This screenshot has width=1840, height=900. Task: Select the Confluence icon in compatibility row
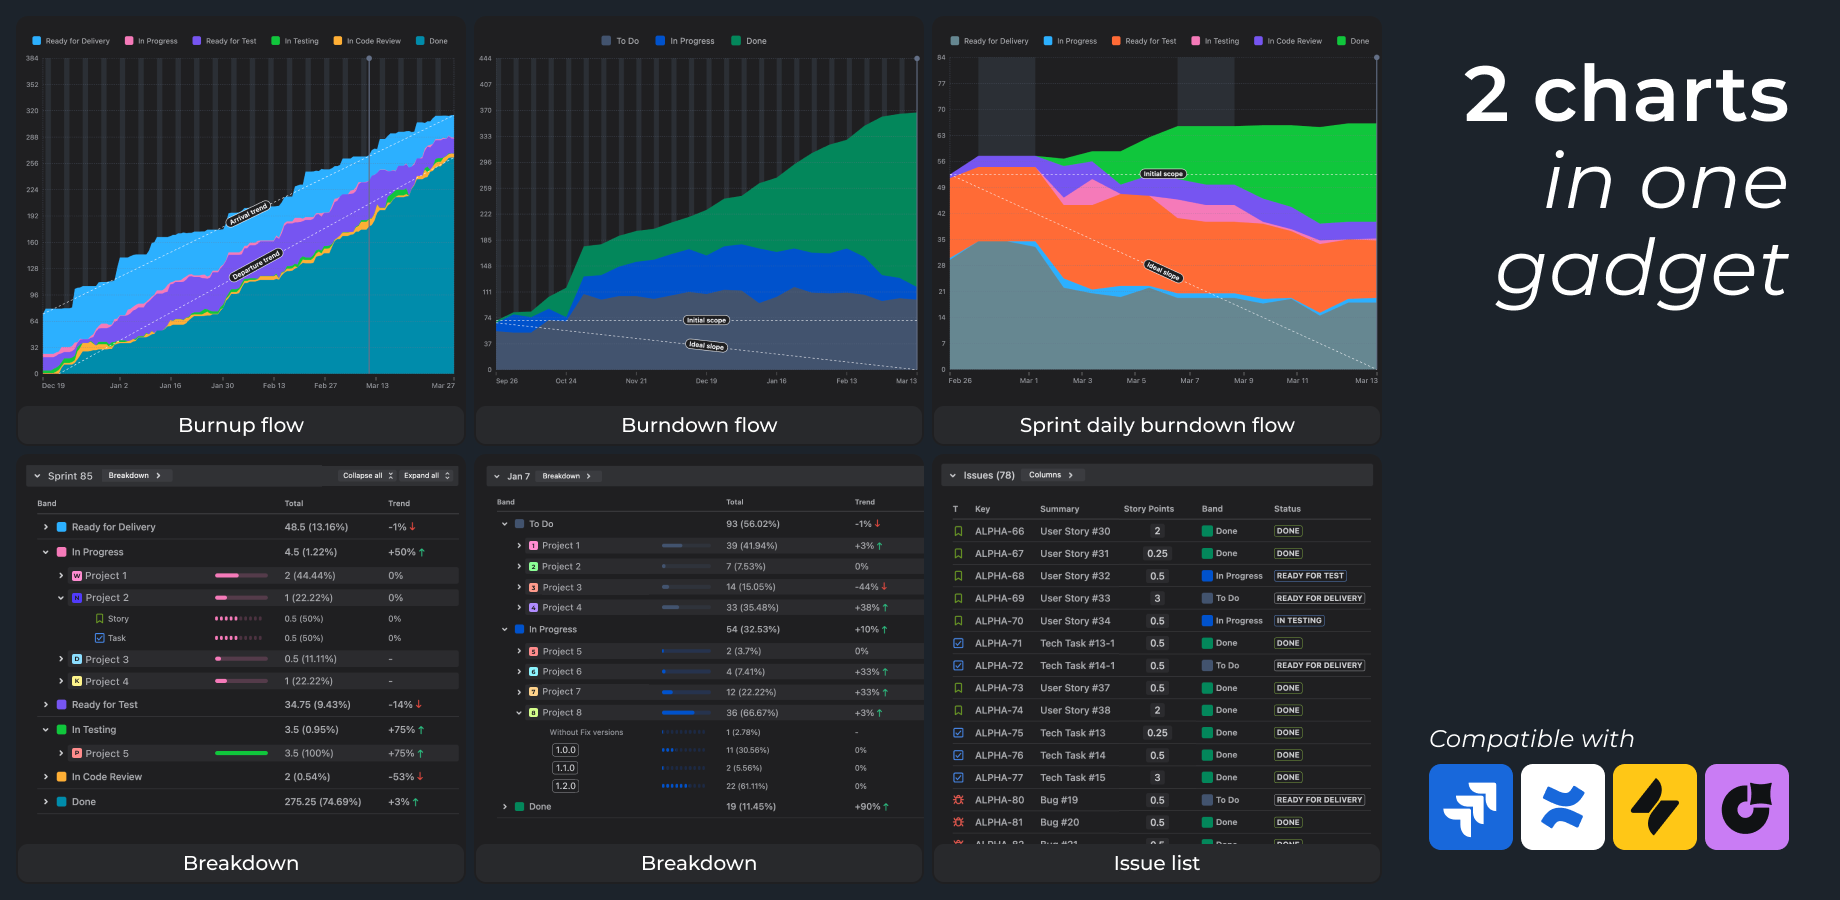point(1562,807)
